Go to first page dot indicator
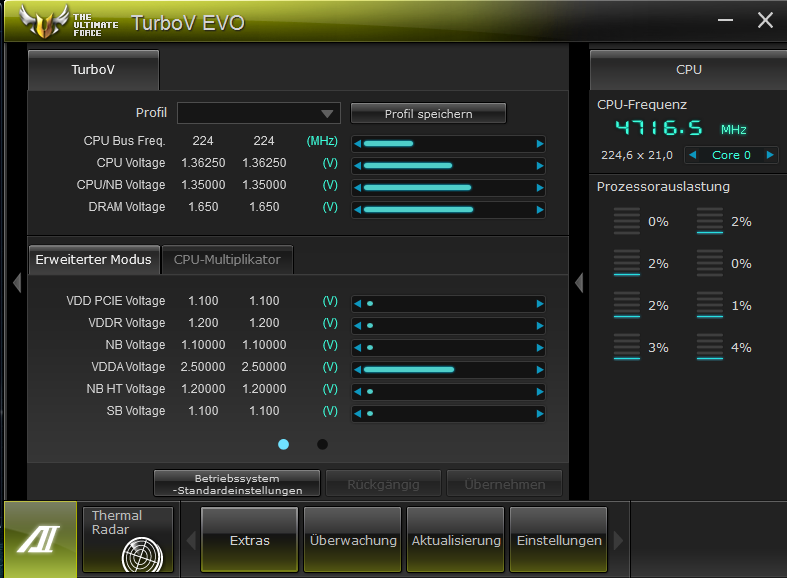The height and width of the screenshot is (578, 787). click(x=284, y=445)
